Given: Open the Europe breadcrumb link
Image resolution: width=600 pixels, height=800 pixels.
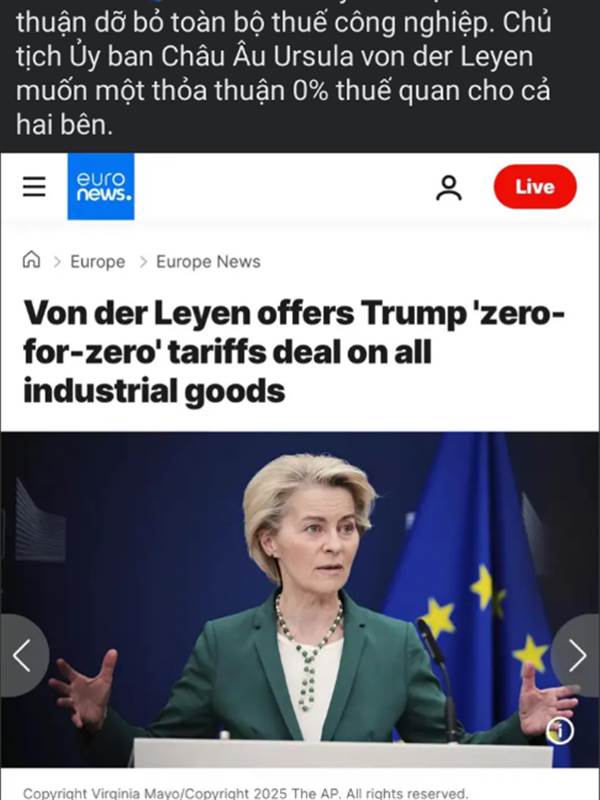Looking at the screenshot, I should (x=97, y=262).
